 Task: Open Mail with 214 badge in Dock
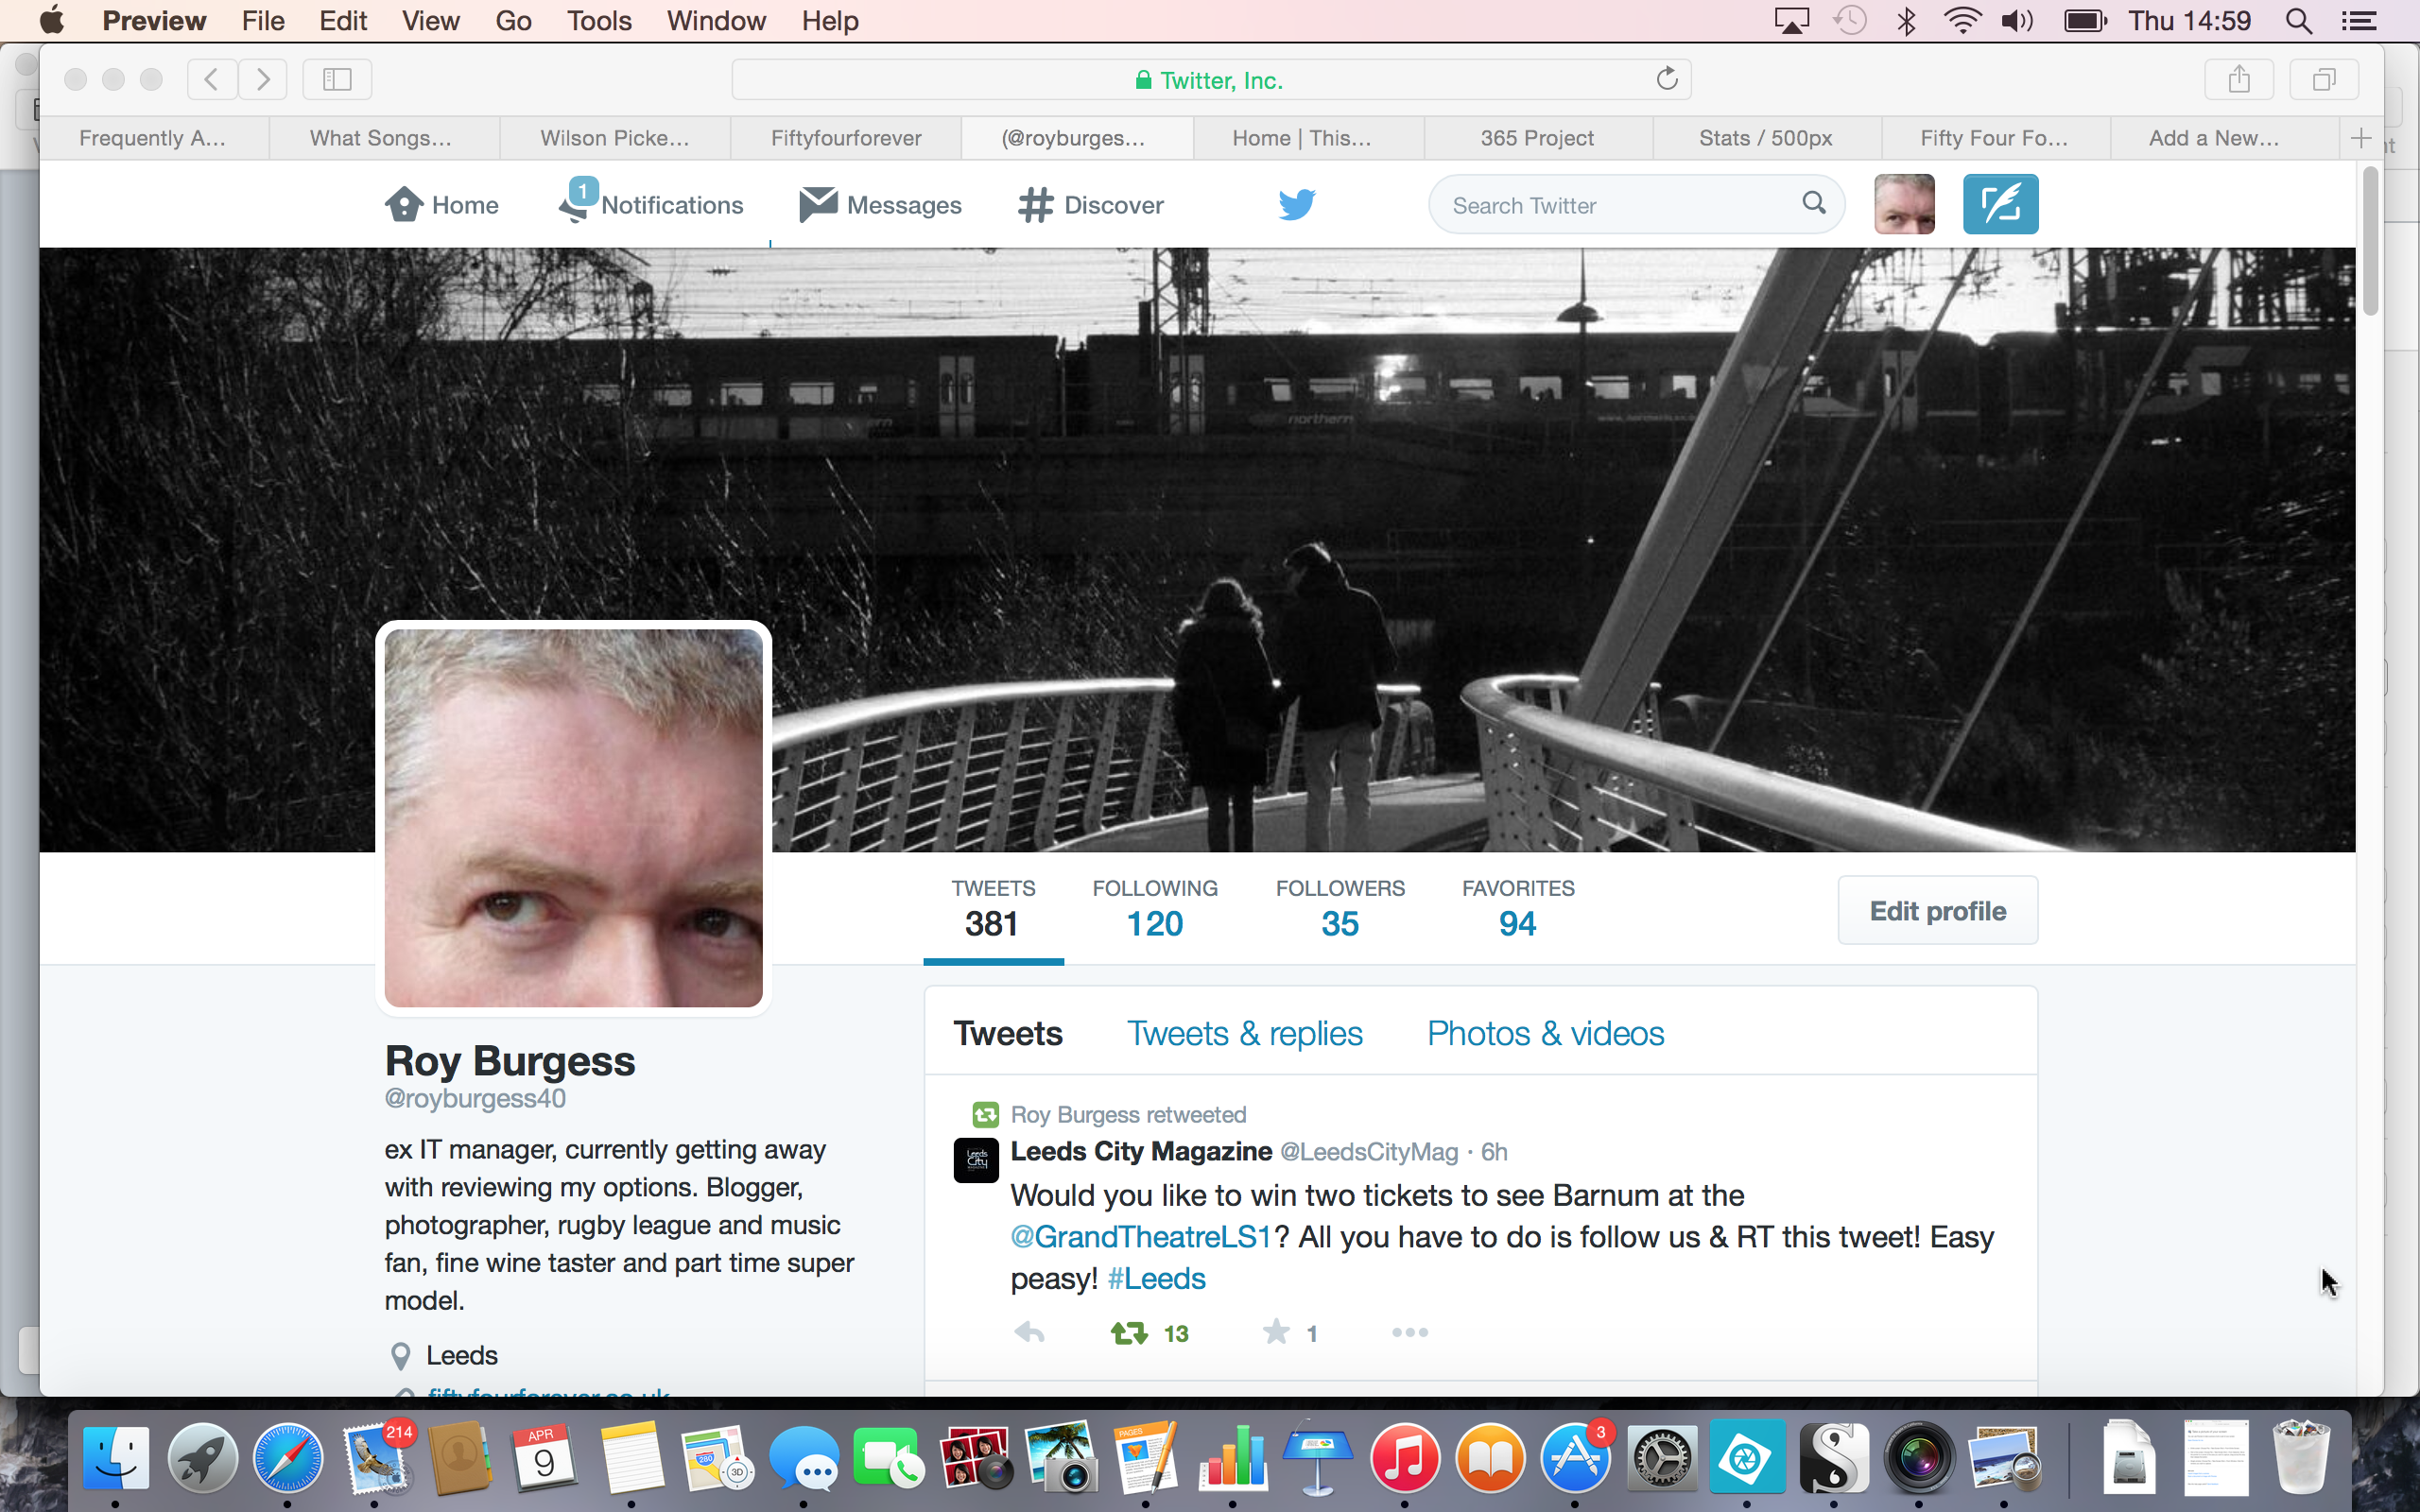(x=376, y=1457)
